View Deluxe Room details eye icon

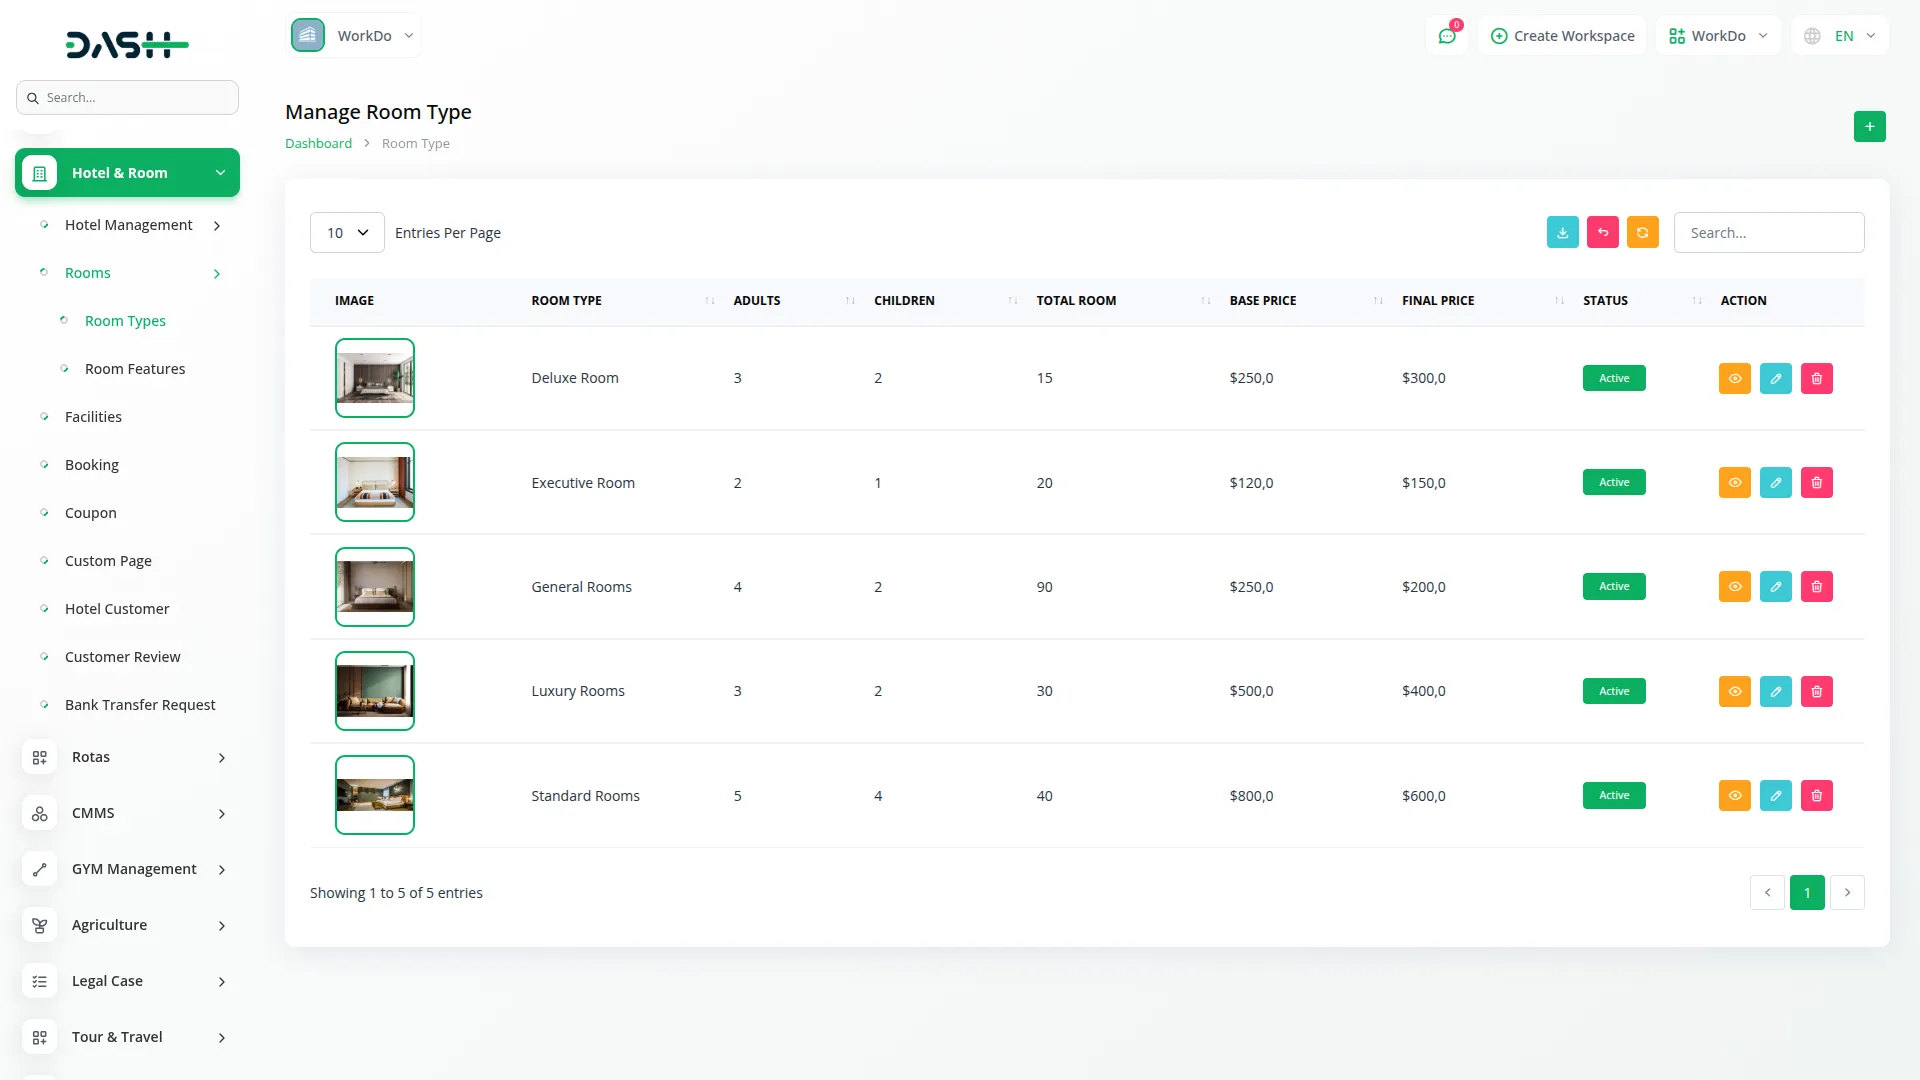1734,378
